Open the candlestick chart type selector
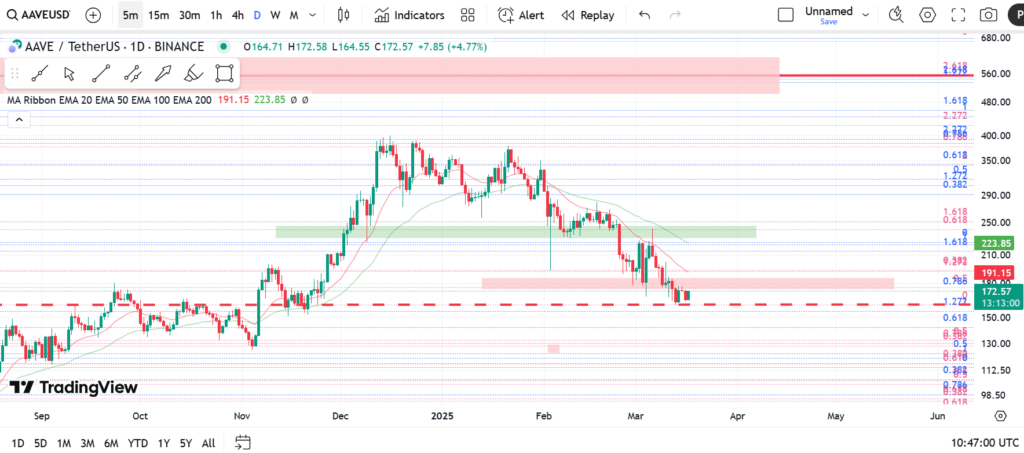This screenshot has height=453, width=1024. (x=345, y=15)
